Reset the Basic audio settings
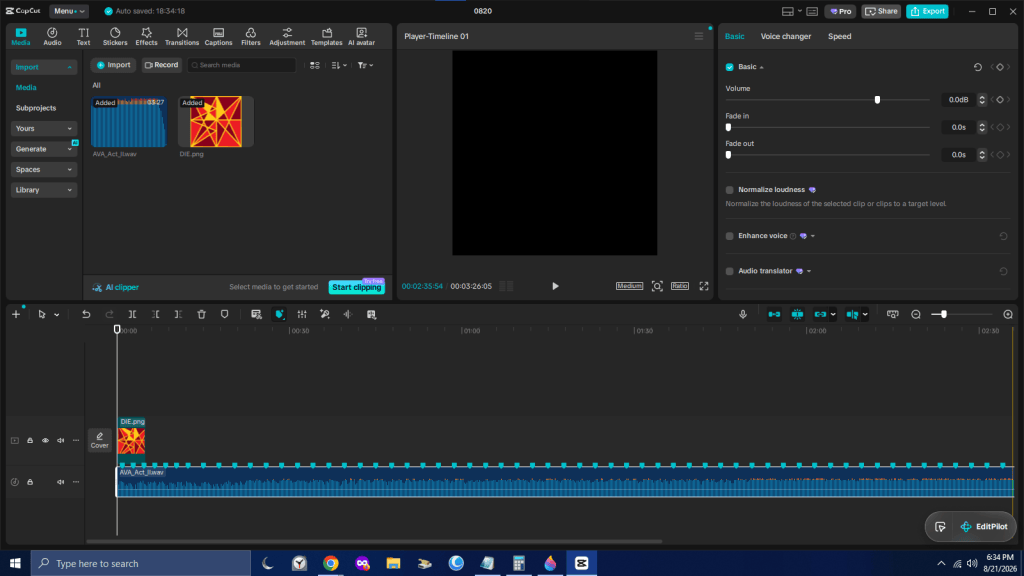 coord(978,67)
